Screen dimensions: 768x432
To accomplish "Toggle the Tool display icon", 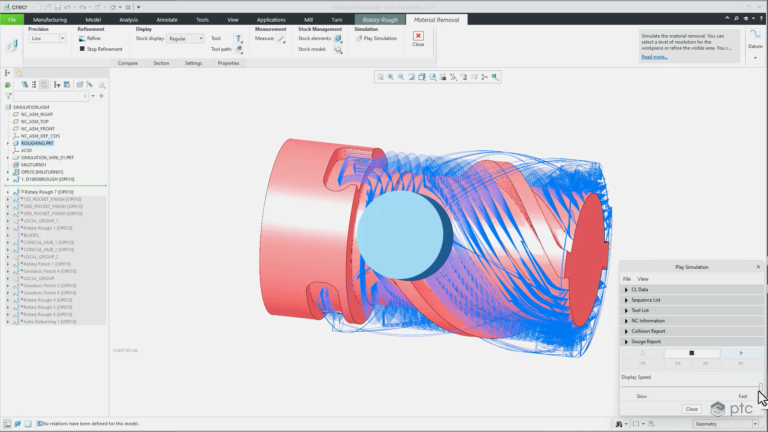I will (239, 38).
